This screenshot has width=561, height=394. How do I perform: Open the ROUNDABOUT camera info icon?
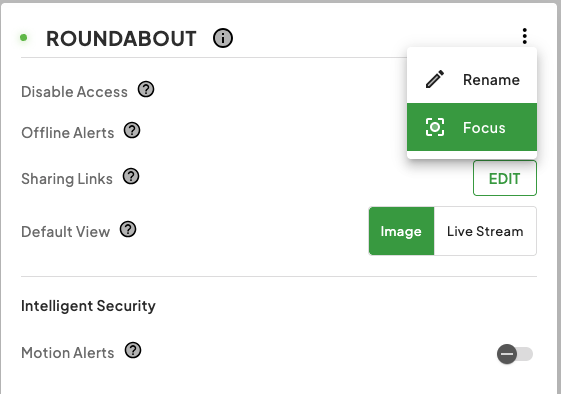(223, 38)
